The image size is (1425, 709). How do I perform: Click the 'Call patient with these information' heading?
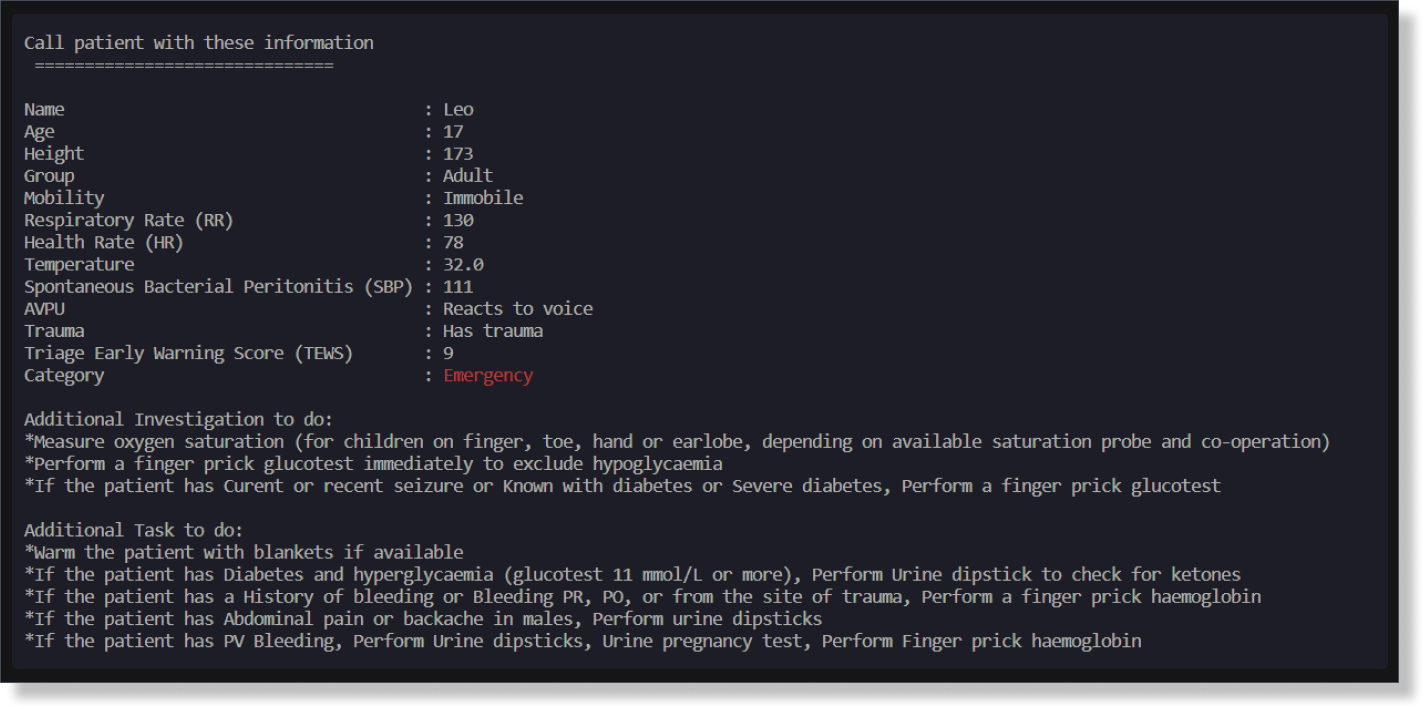click(199, 43)
